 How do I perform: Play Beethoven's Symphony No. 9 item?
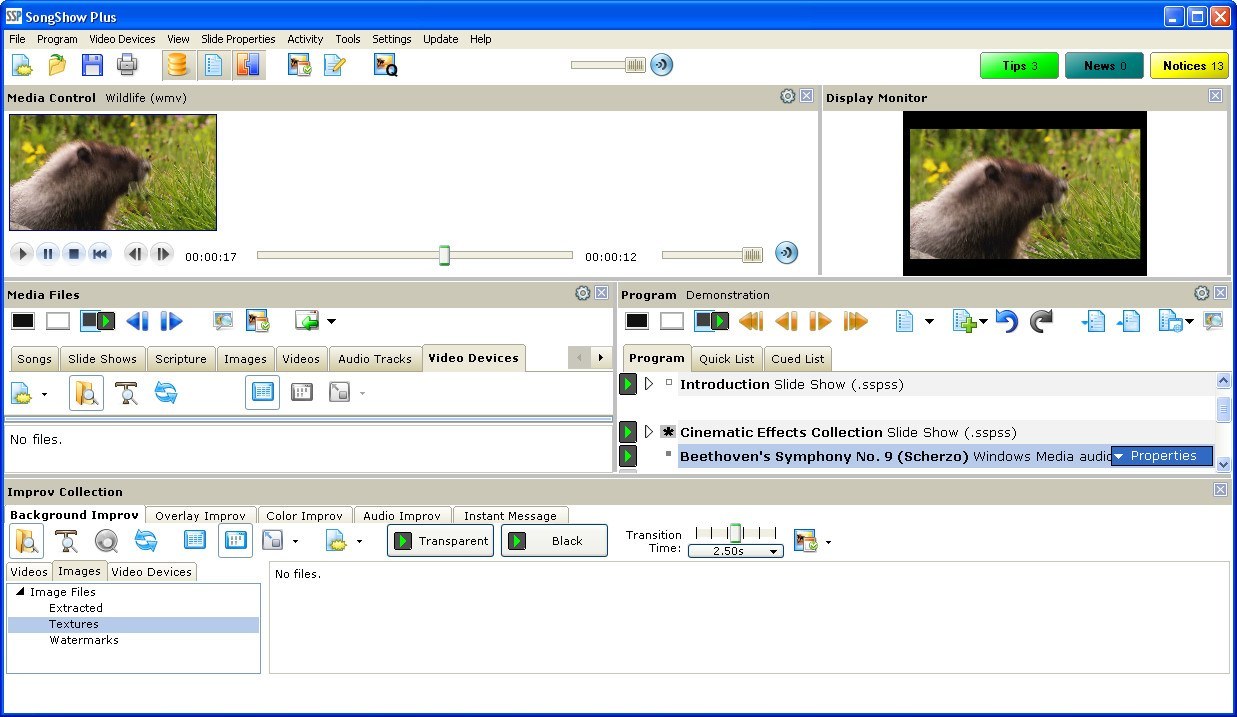[628, 456]
